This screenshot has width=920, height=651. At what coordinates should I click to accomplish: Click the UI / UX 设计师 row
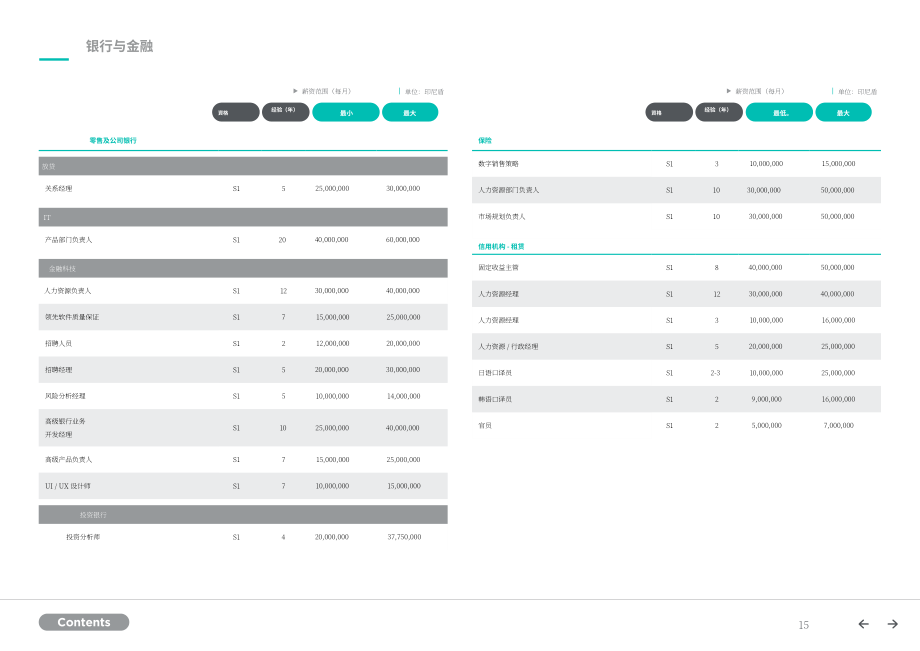click(243, 486)
